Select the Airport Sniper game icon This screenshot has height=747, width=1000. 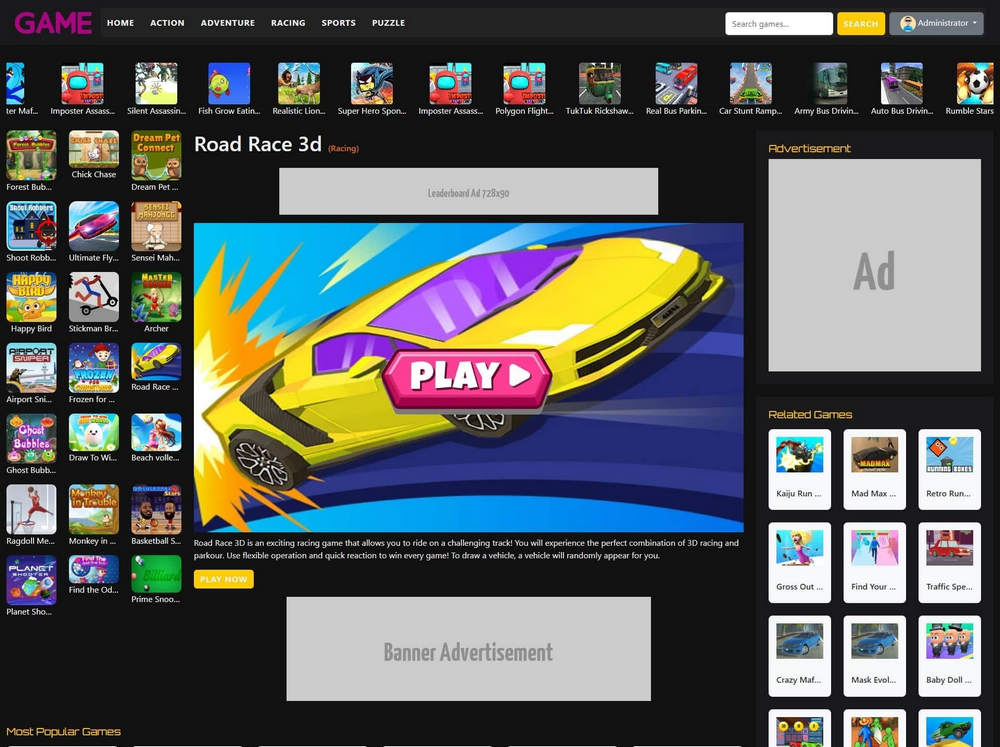[x=31, y=368]
